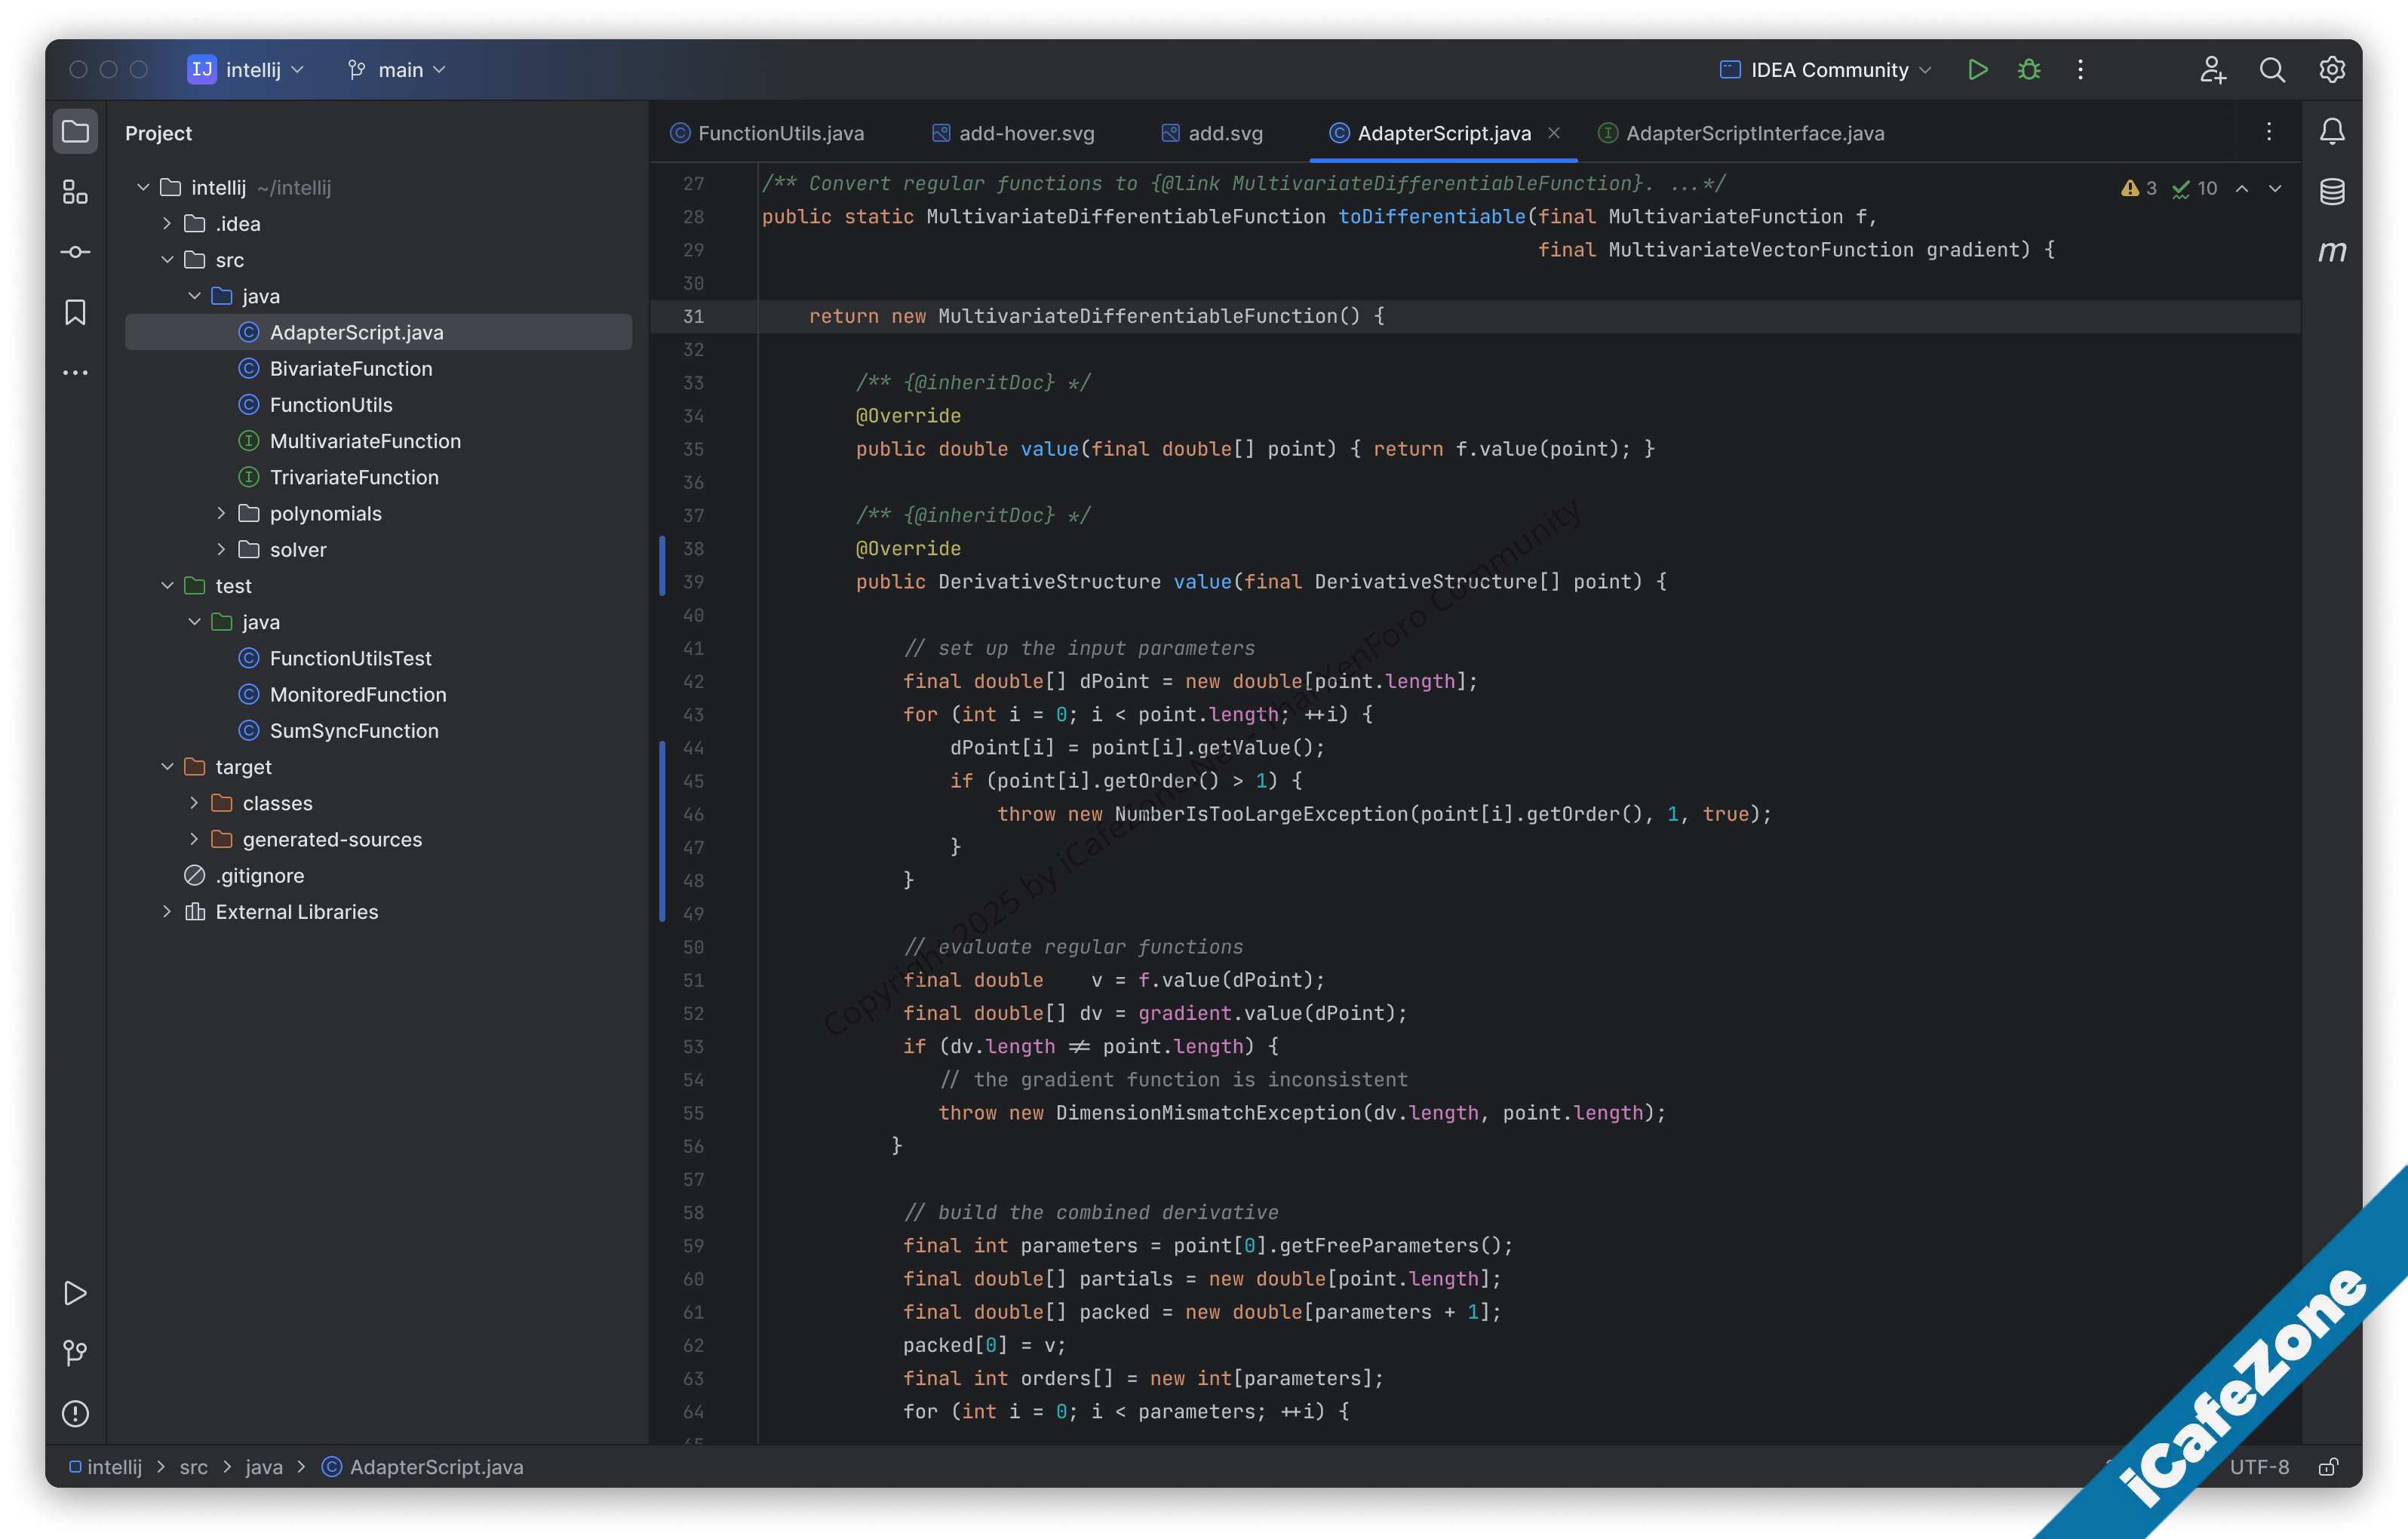Collapse the intellij root folder
The width and height of the screenshot is (2408, 1539).
point(143,187)
